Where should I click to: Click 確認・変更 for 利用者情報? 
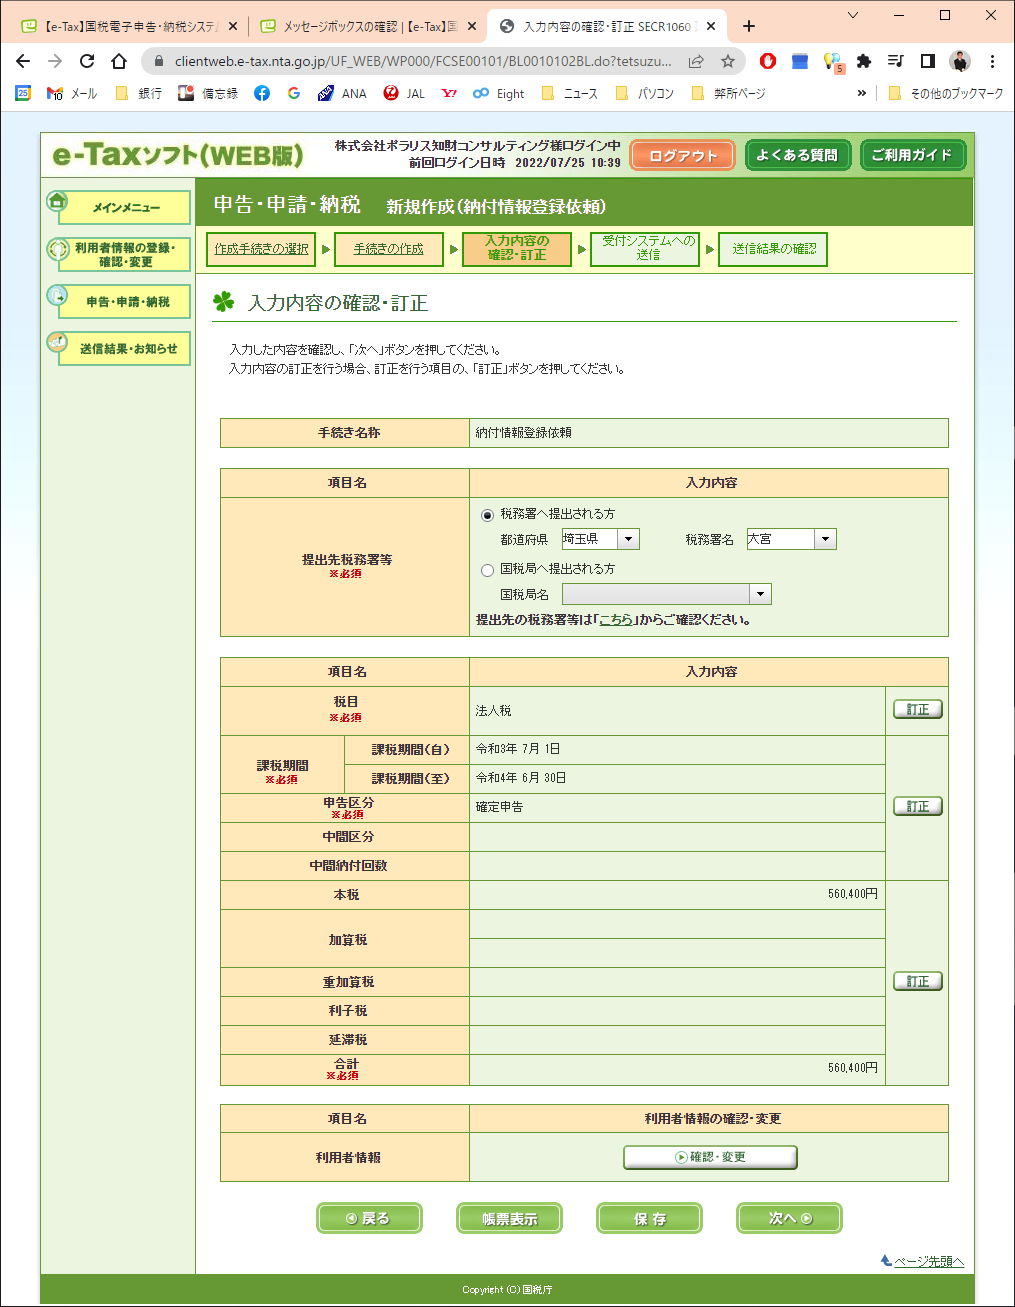click(x=710, y=1157)
